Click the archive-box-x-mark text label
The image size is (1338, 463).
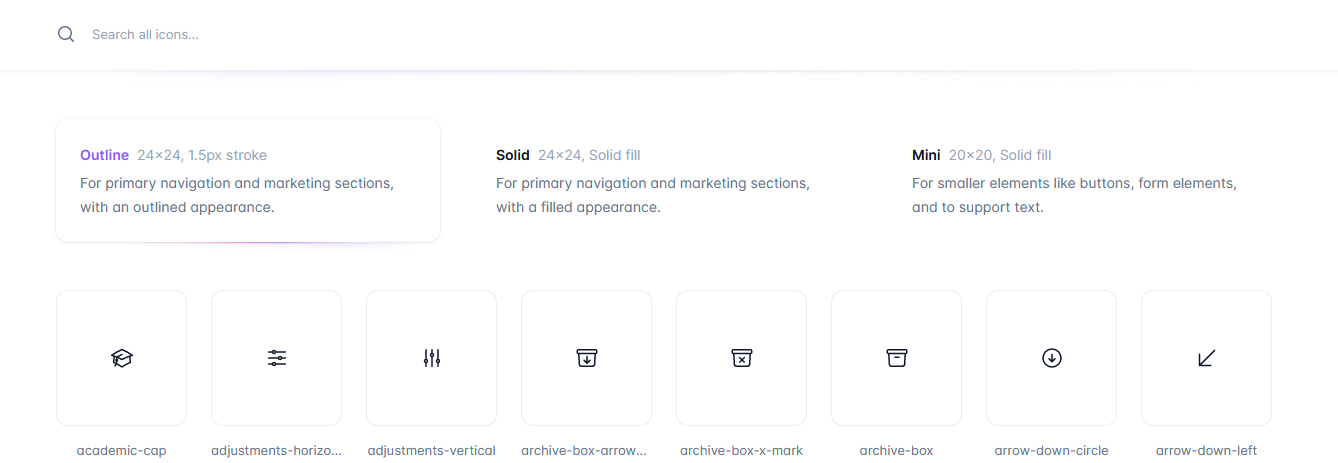point(741,451)
